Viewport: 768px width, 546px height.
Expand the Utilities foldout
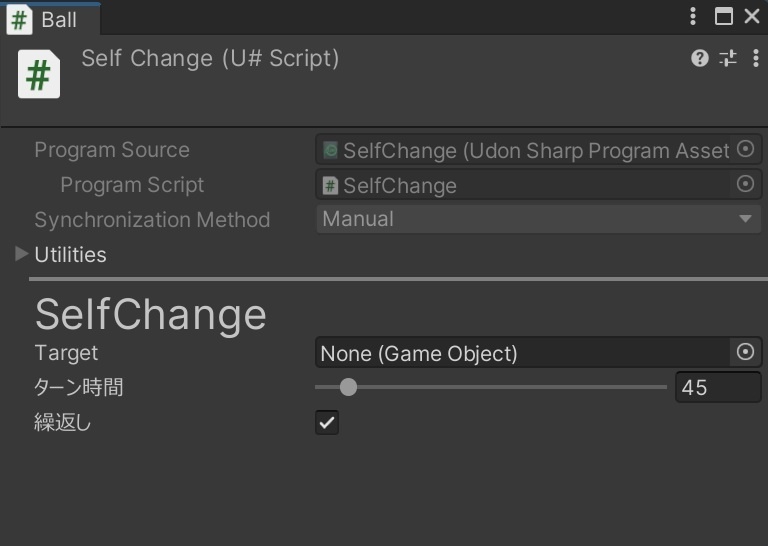tap(22, 254)
